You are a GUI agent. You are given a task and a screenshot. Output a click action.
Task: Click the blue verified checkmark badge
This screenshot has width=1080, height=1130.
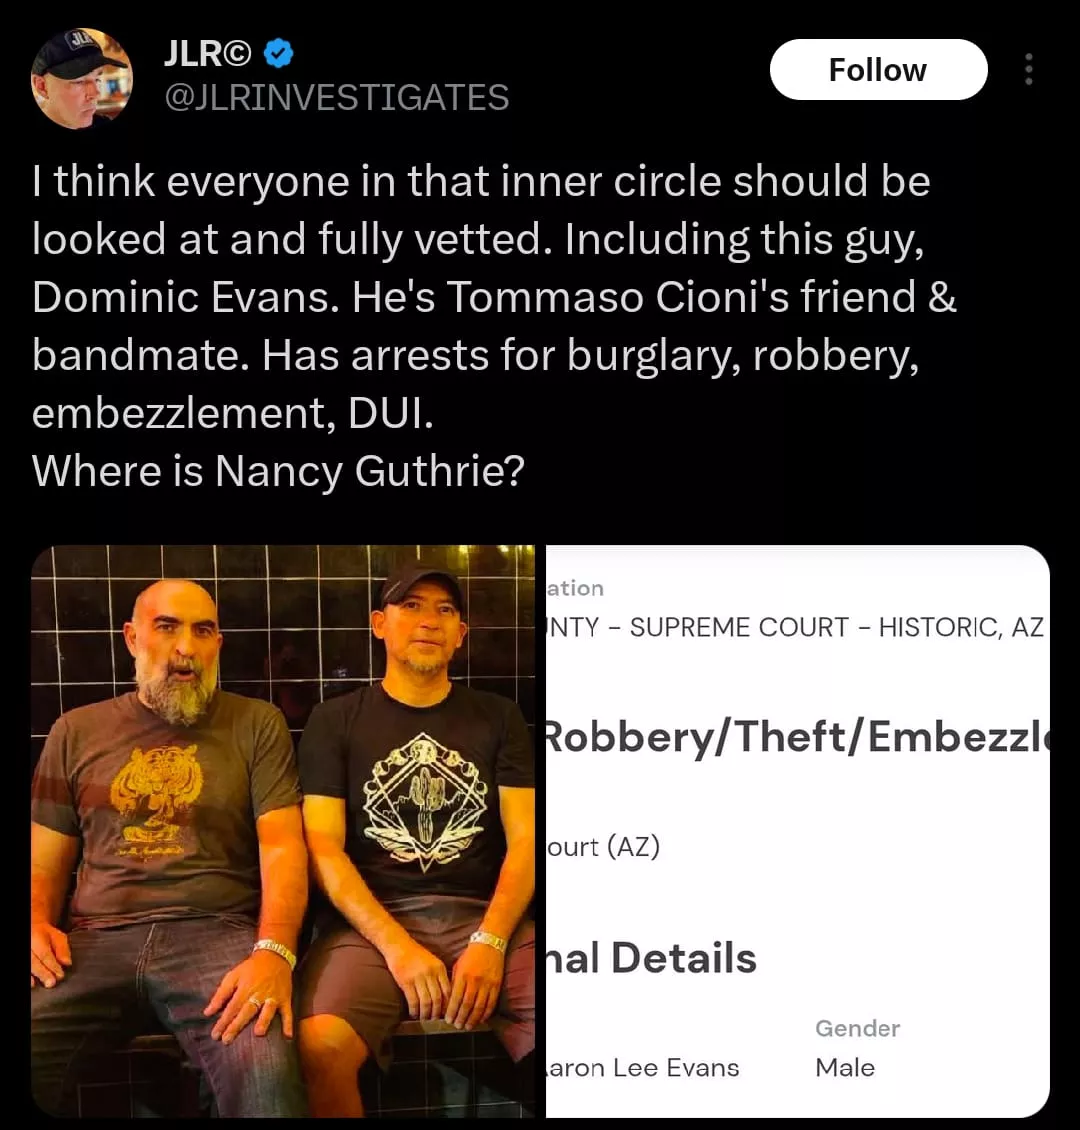(279, 53)
